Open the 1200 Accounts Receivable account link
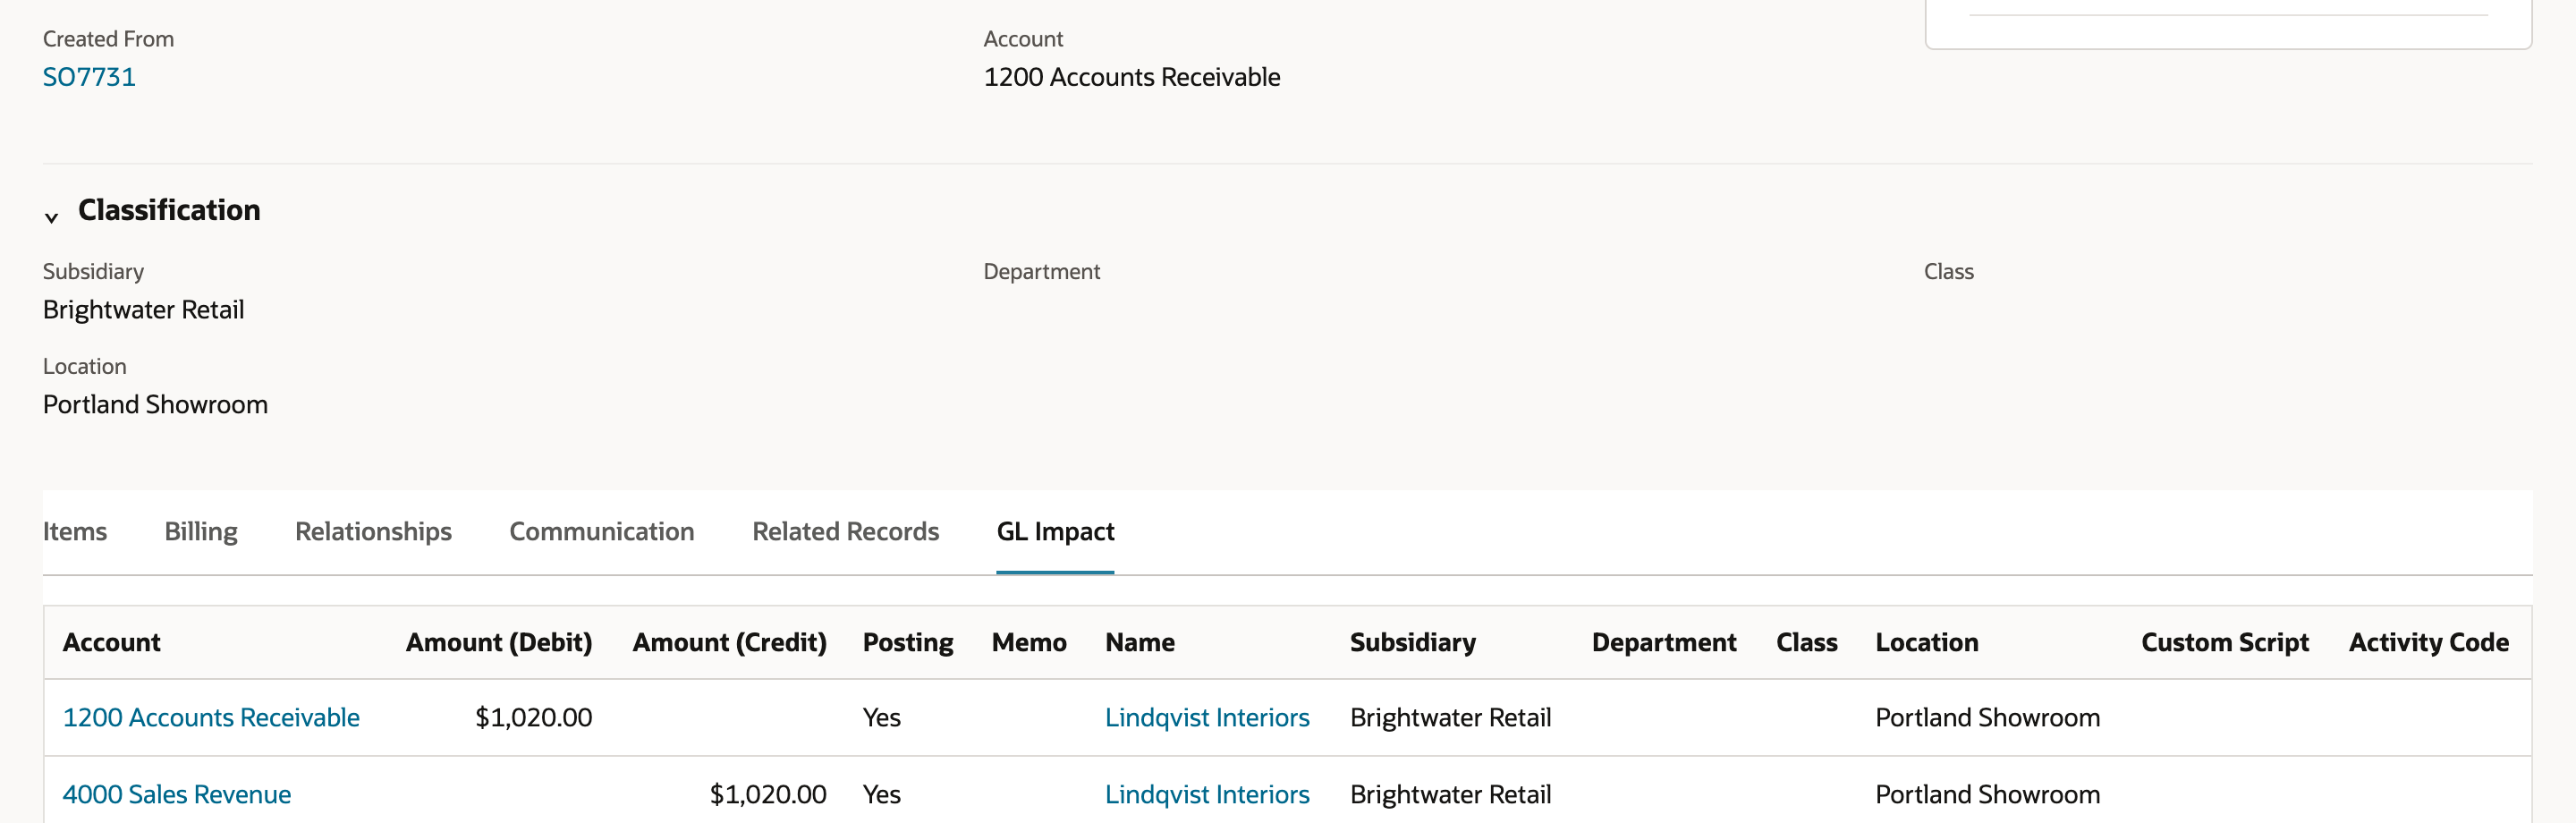Viewport: 2576px width, 823px height. [x=211, y=717]
